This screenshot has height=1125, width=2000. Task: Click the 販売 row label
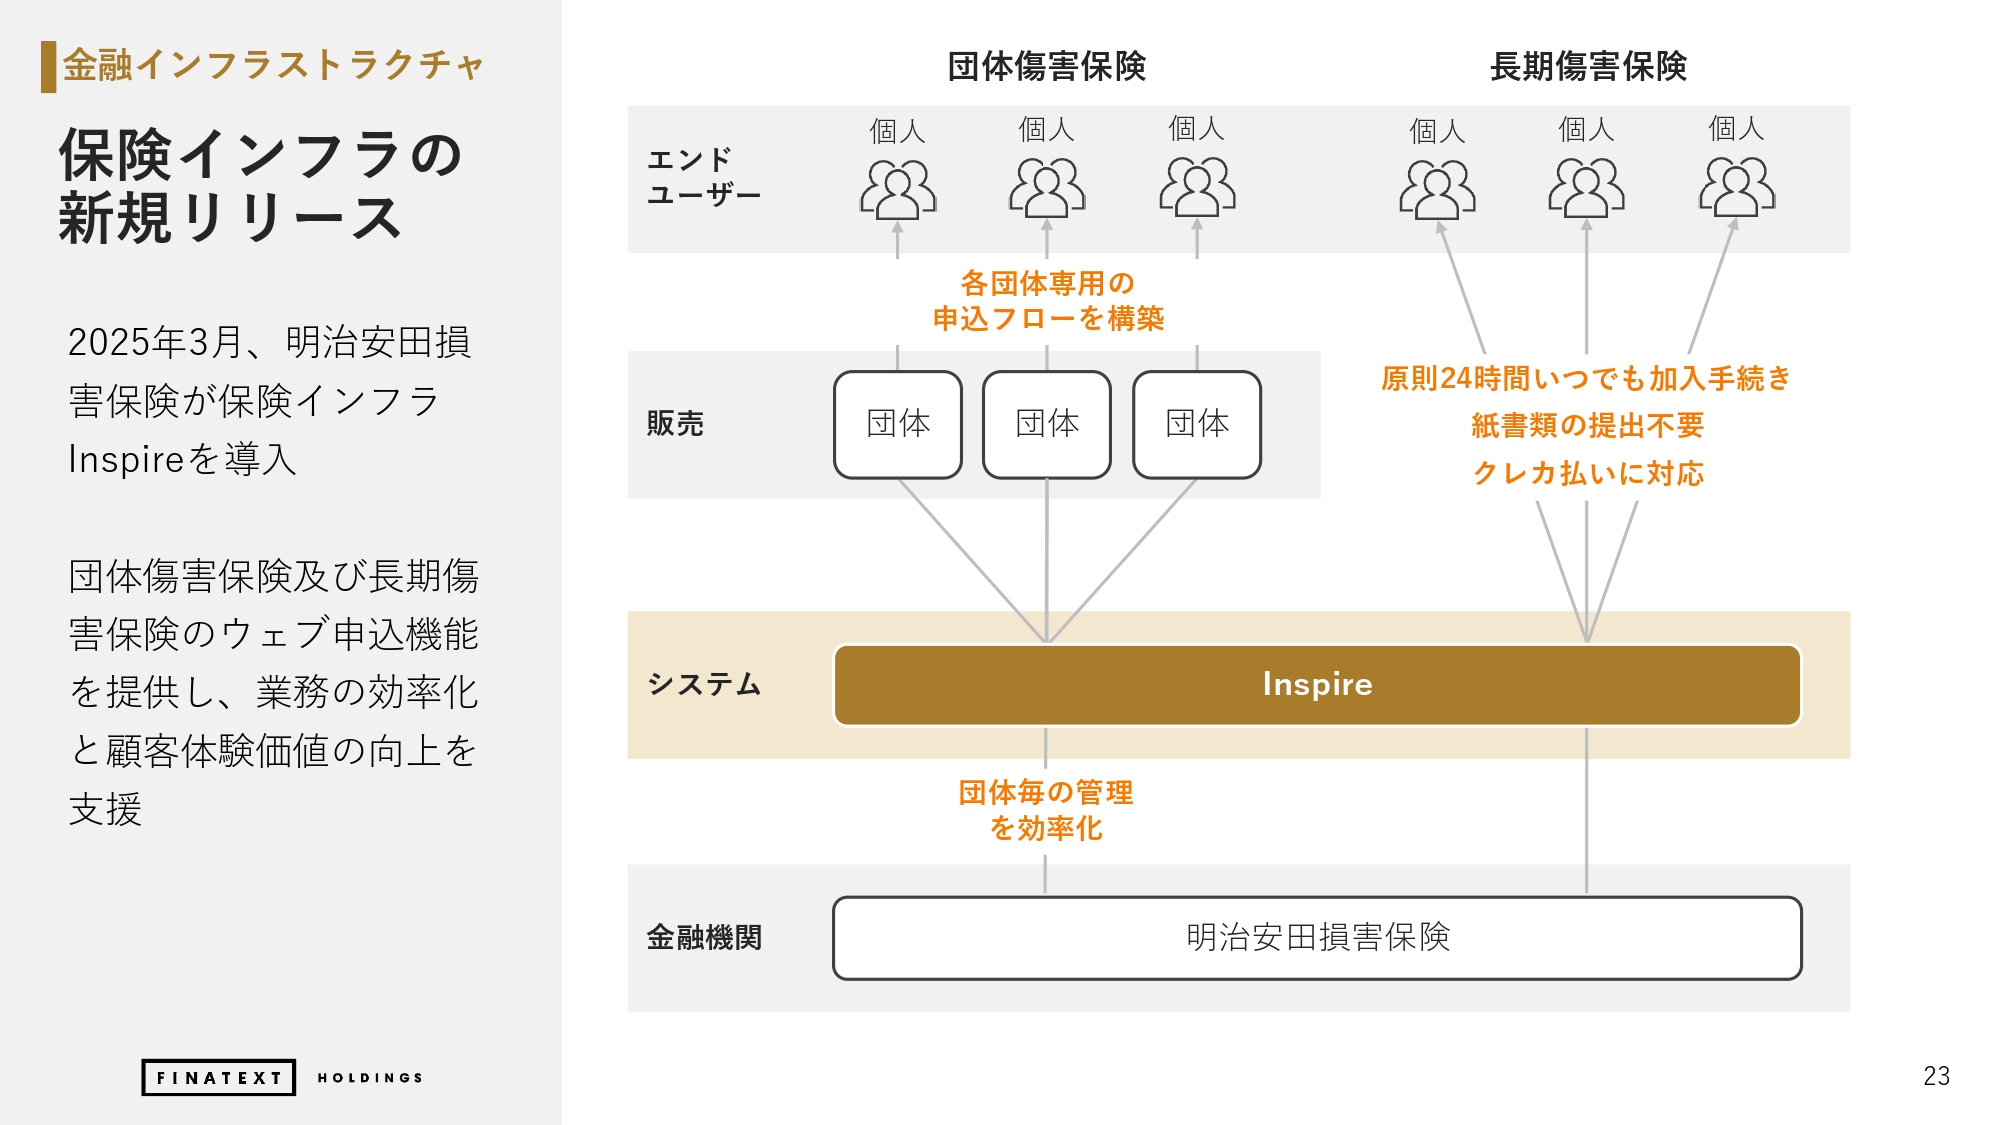pos(675,424)
